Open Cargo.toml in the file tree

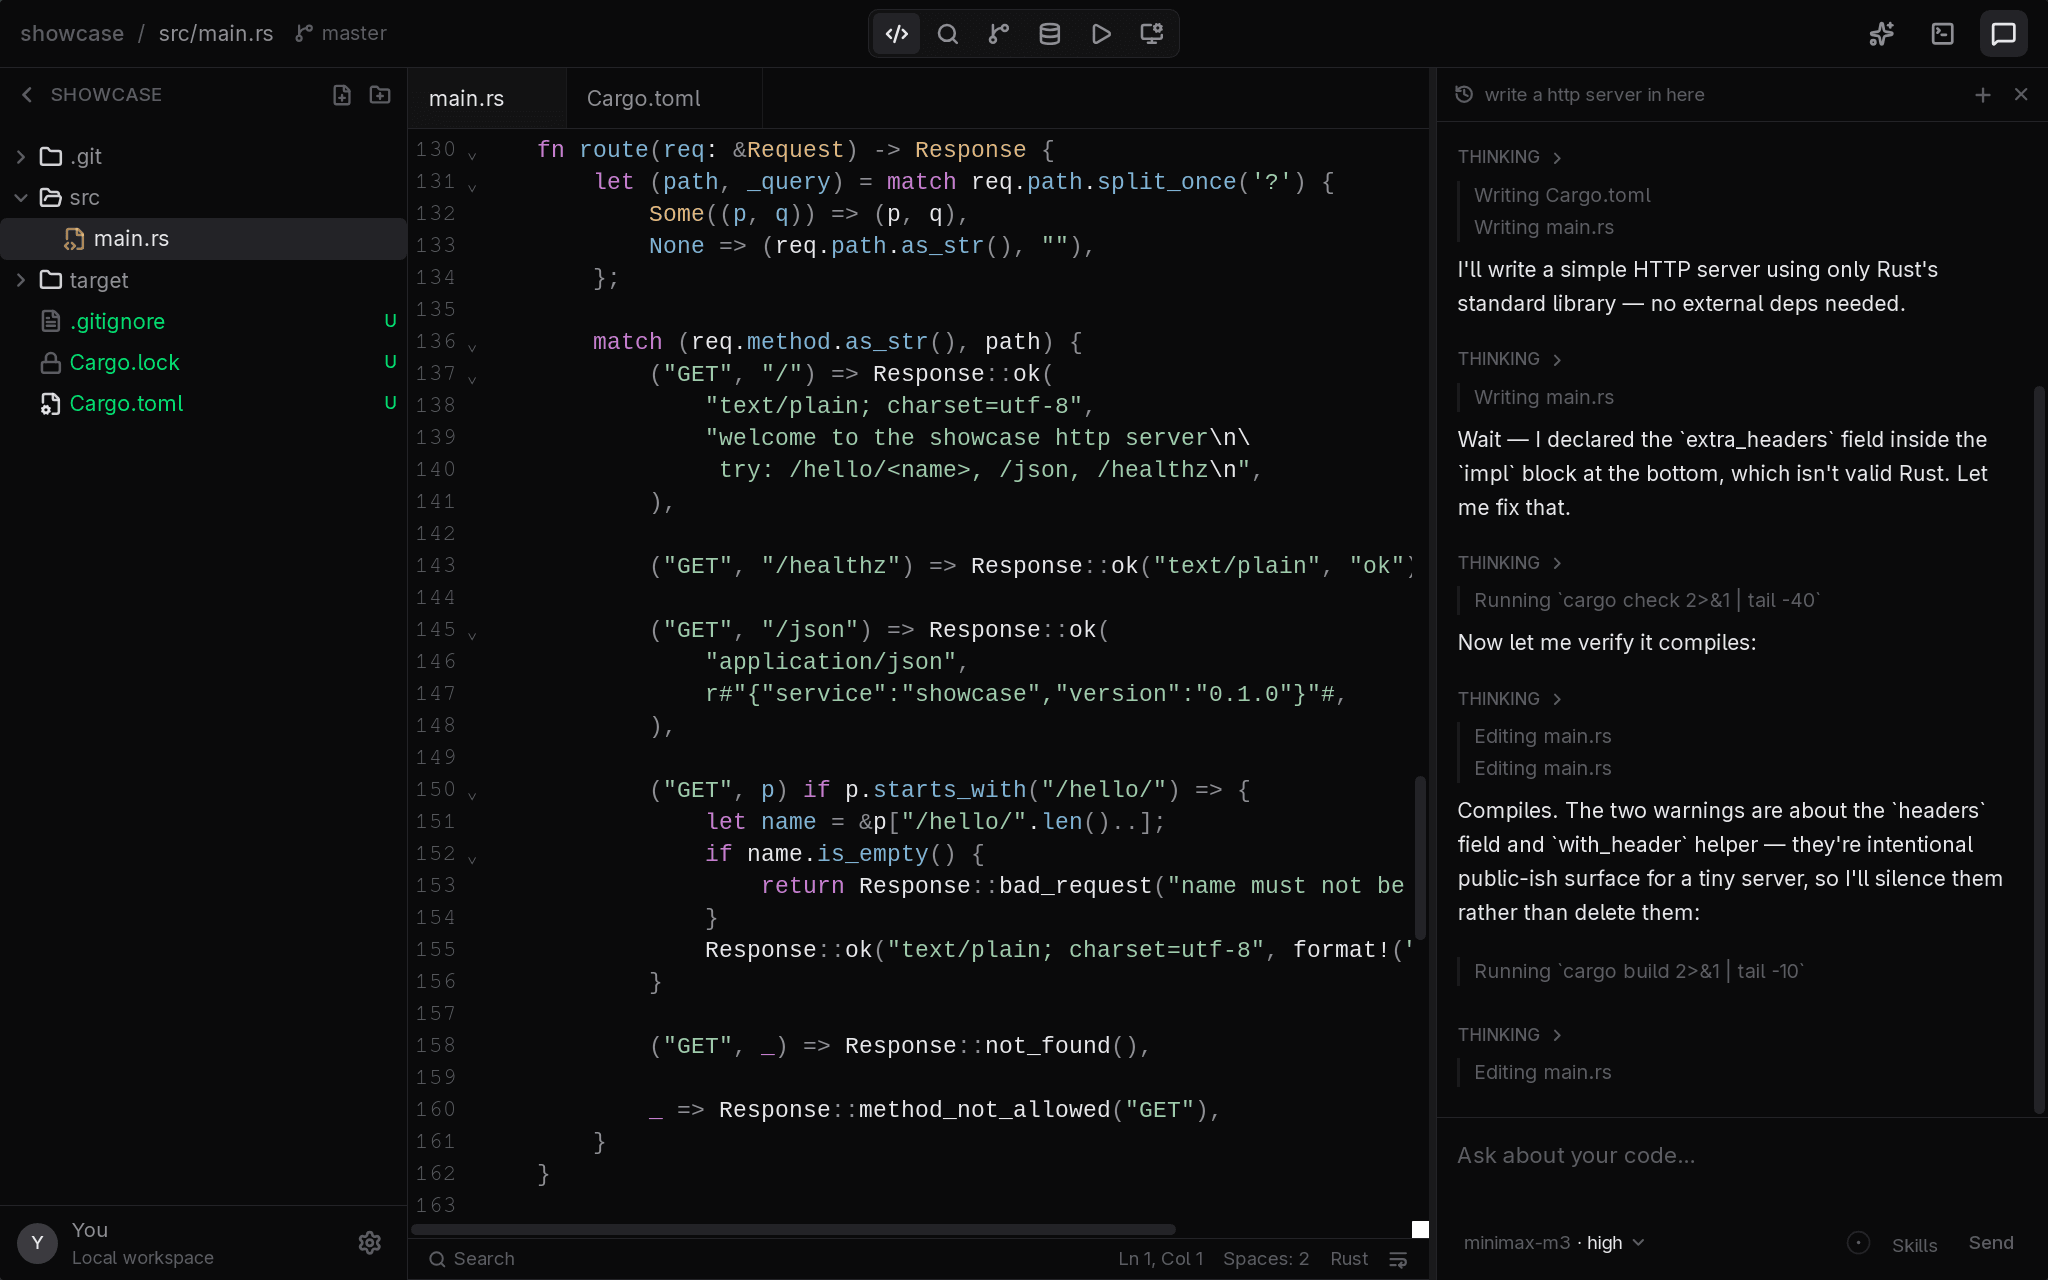(203, 403)
